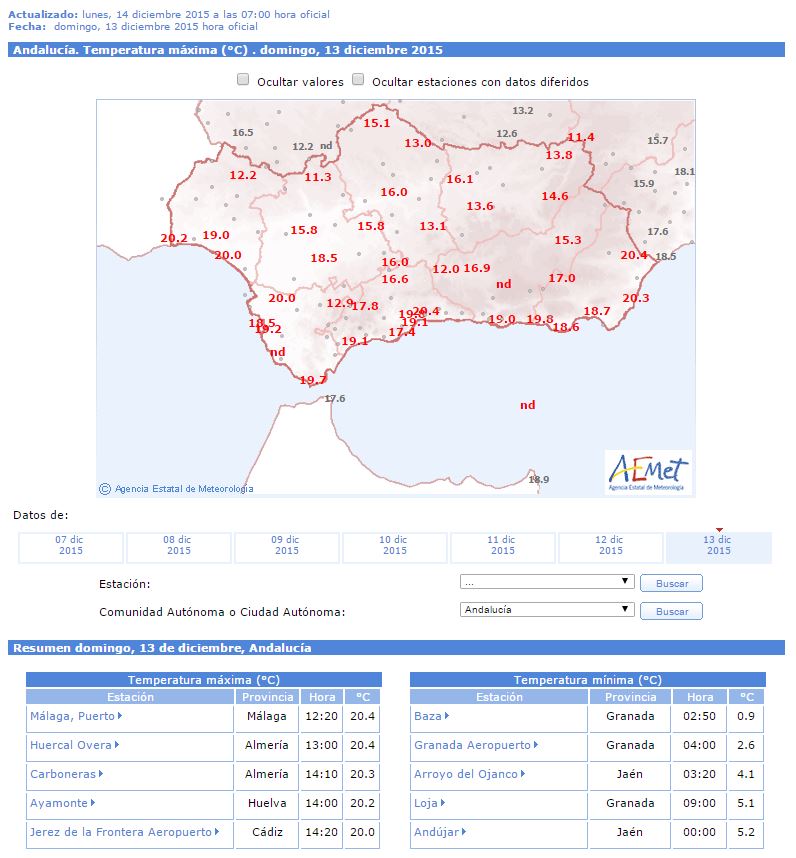Choose the 12 dic 2015 date tab
796x858 pixels.
[x=610, y=546]
